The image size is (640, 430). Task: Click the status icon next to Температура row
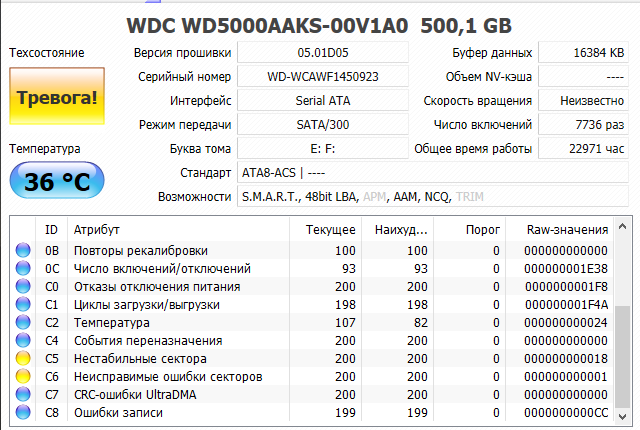24,323
